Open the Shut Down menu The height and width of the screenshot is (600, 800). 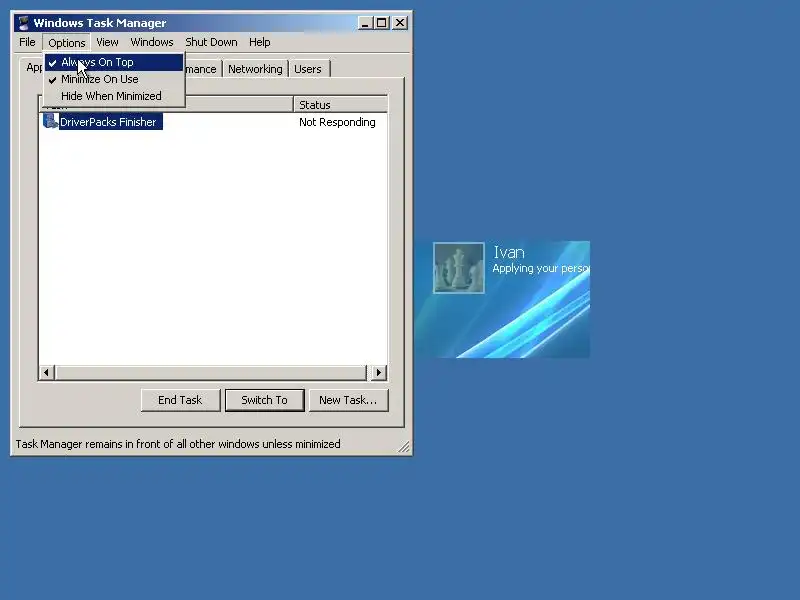211,42
